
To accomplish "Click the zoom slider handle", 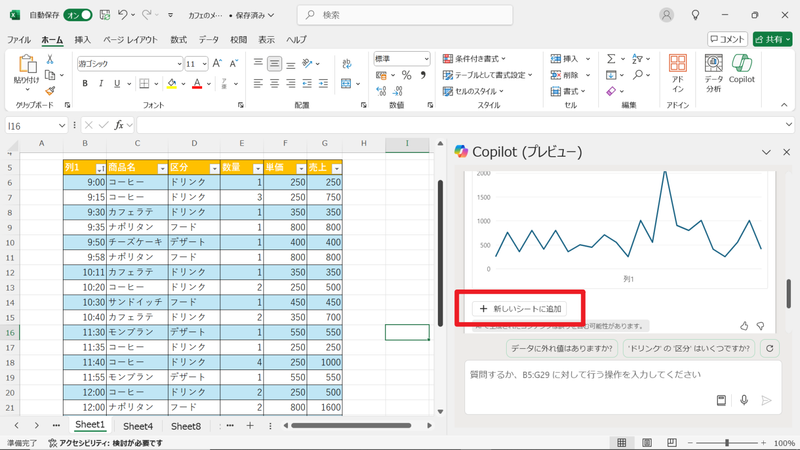I will tap(727, 443).
